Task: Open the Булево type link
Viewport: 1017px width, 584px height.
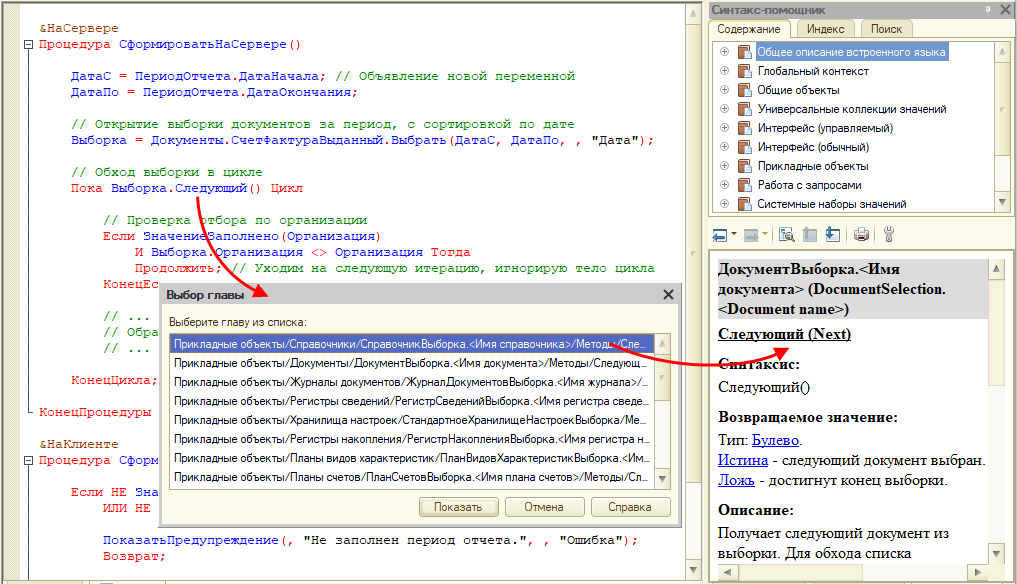Action: coord(775,440)
